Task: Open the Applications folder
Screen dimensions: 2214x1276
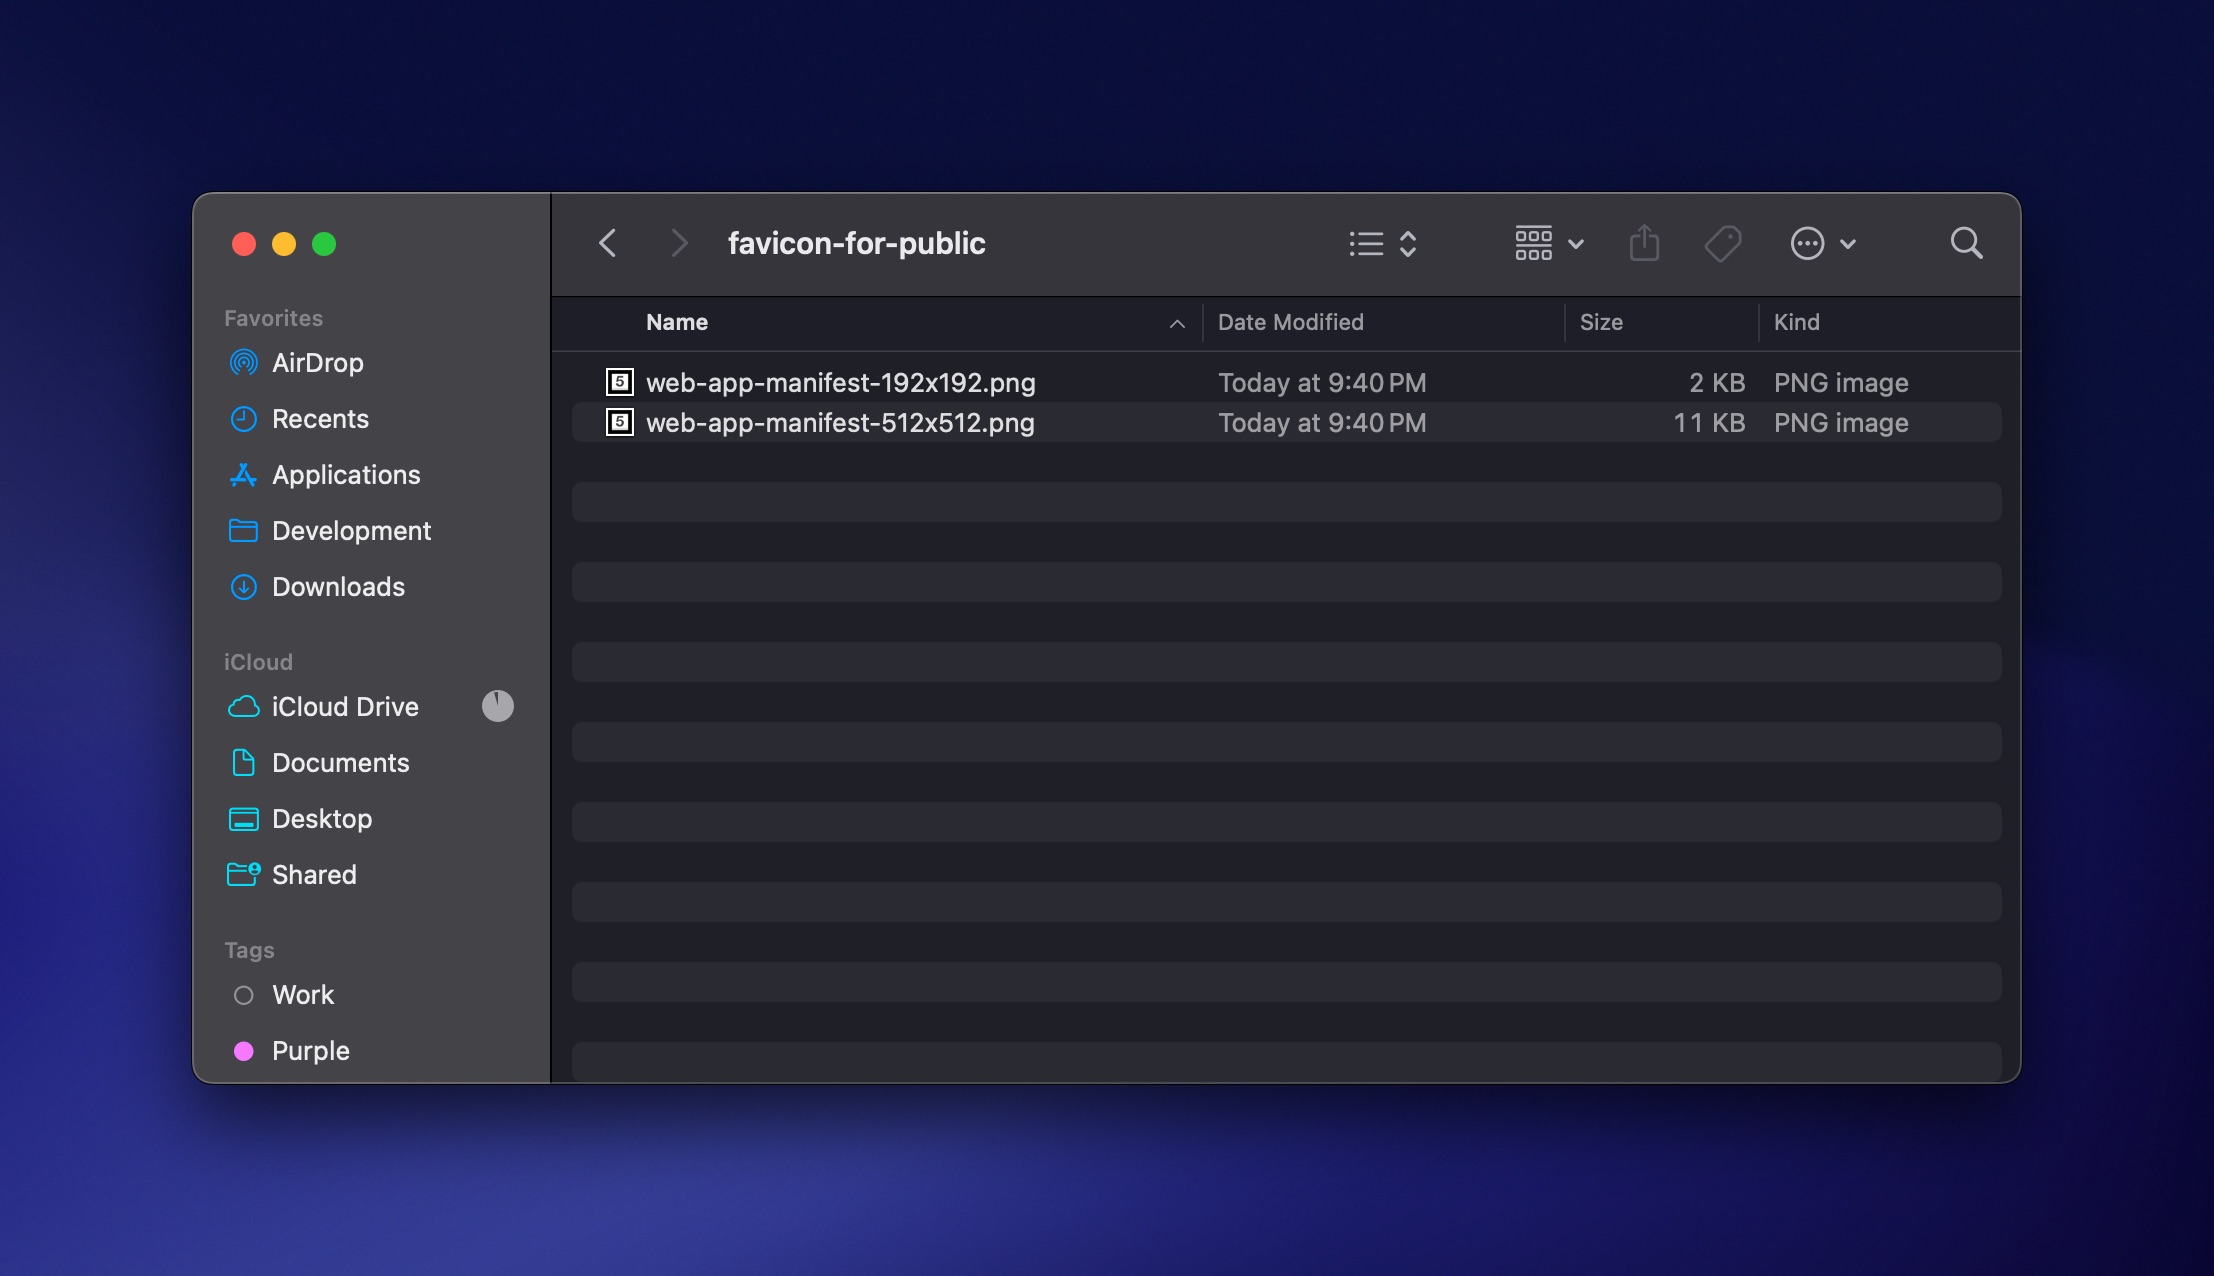Action: [x=345, y=475]
